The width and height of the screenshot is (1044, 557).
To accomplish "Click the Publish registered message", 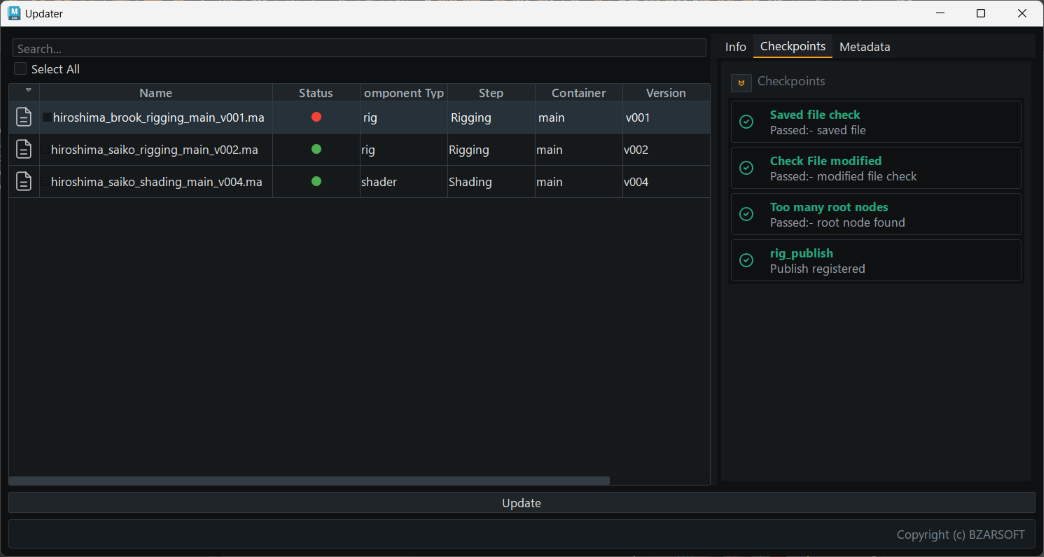I will [x=818, y=269].
